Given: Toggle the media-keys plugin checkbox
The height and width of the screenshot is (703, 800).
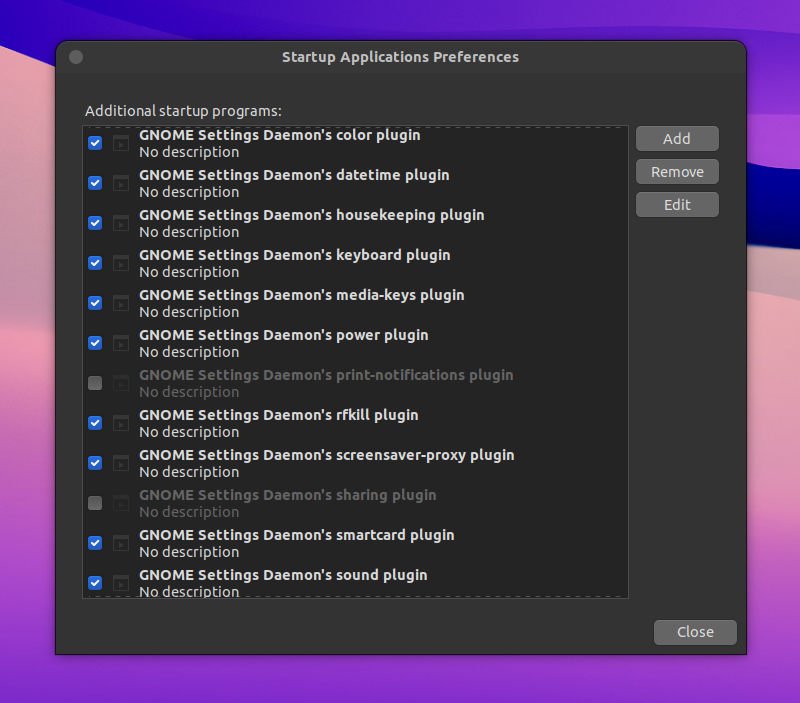Looking at the screenshot, I should pyautogui.click(x=95, y=303).
